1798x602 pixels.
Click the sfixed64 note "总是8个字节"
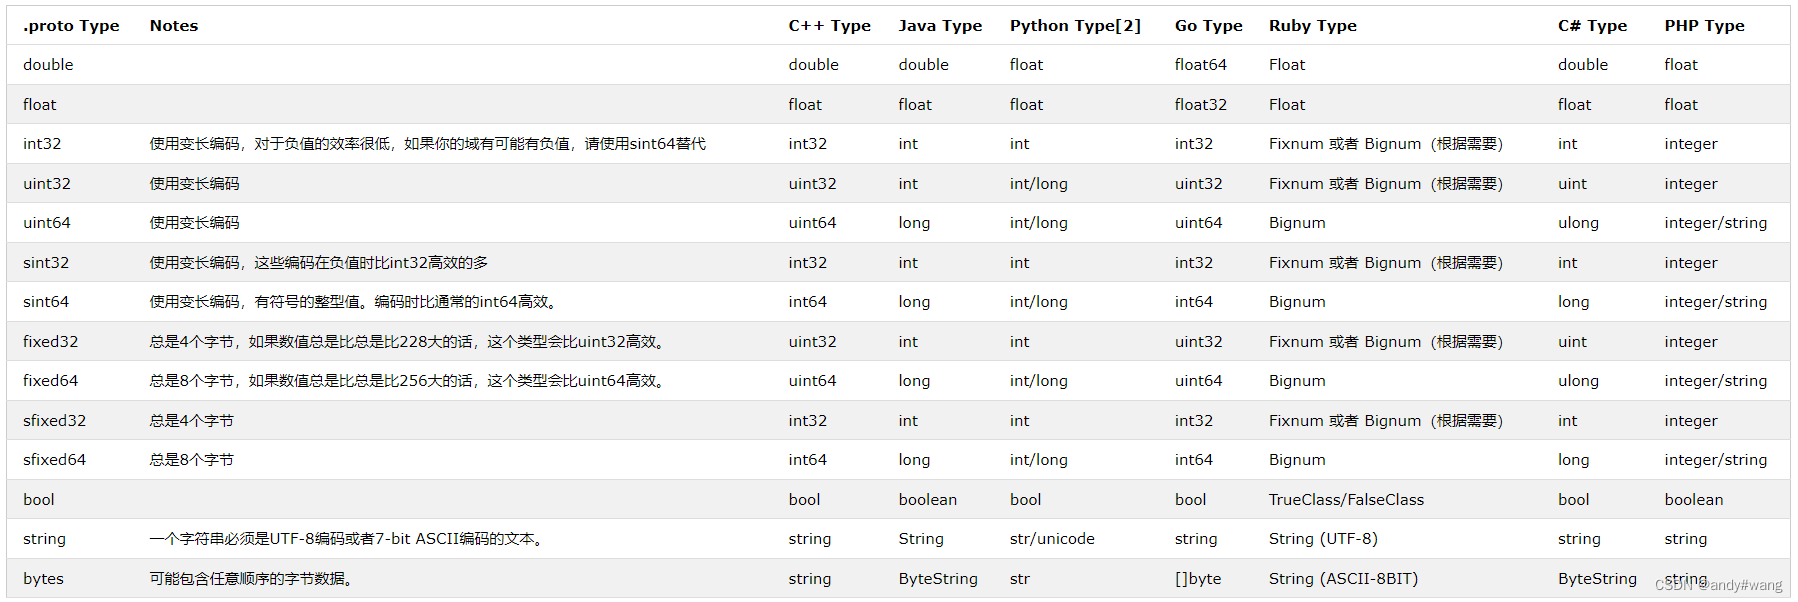tap(191, 460)
